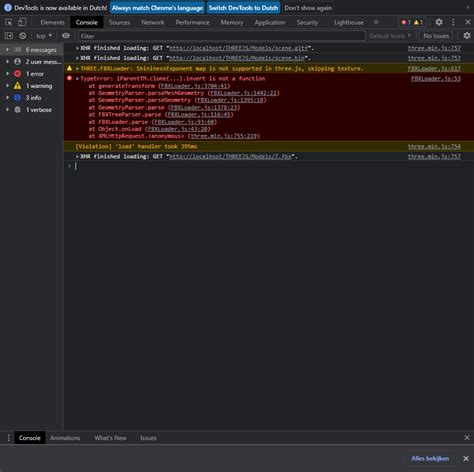Open the Application tab
The image size is (474, 472).
click(270, 22)
